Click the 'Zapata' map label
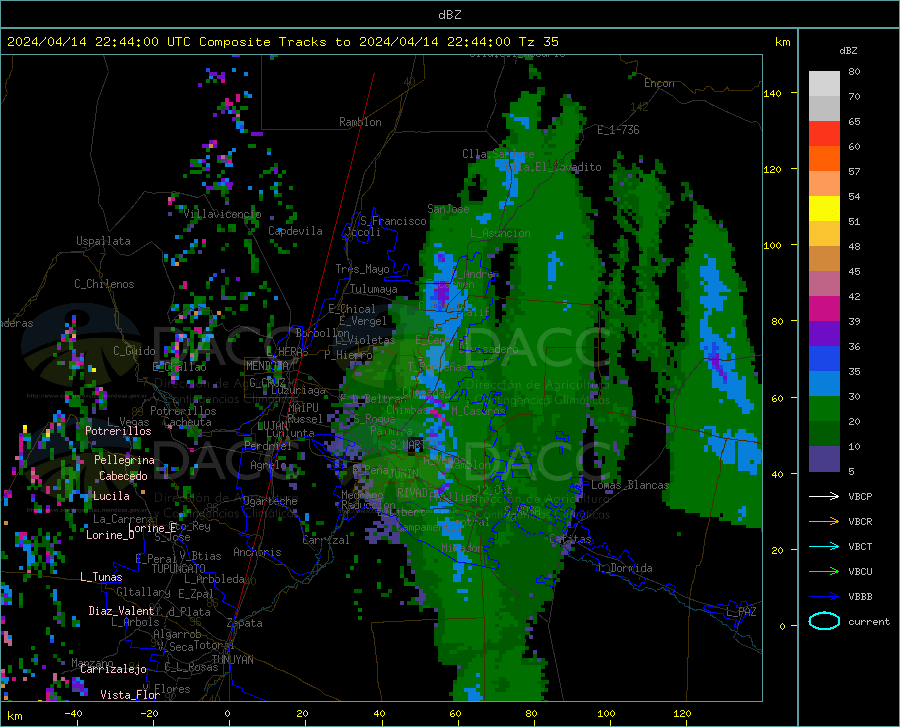The image size is (900, 727). [245, 623]
